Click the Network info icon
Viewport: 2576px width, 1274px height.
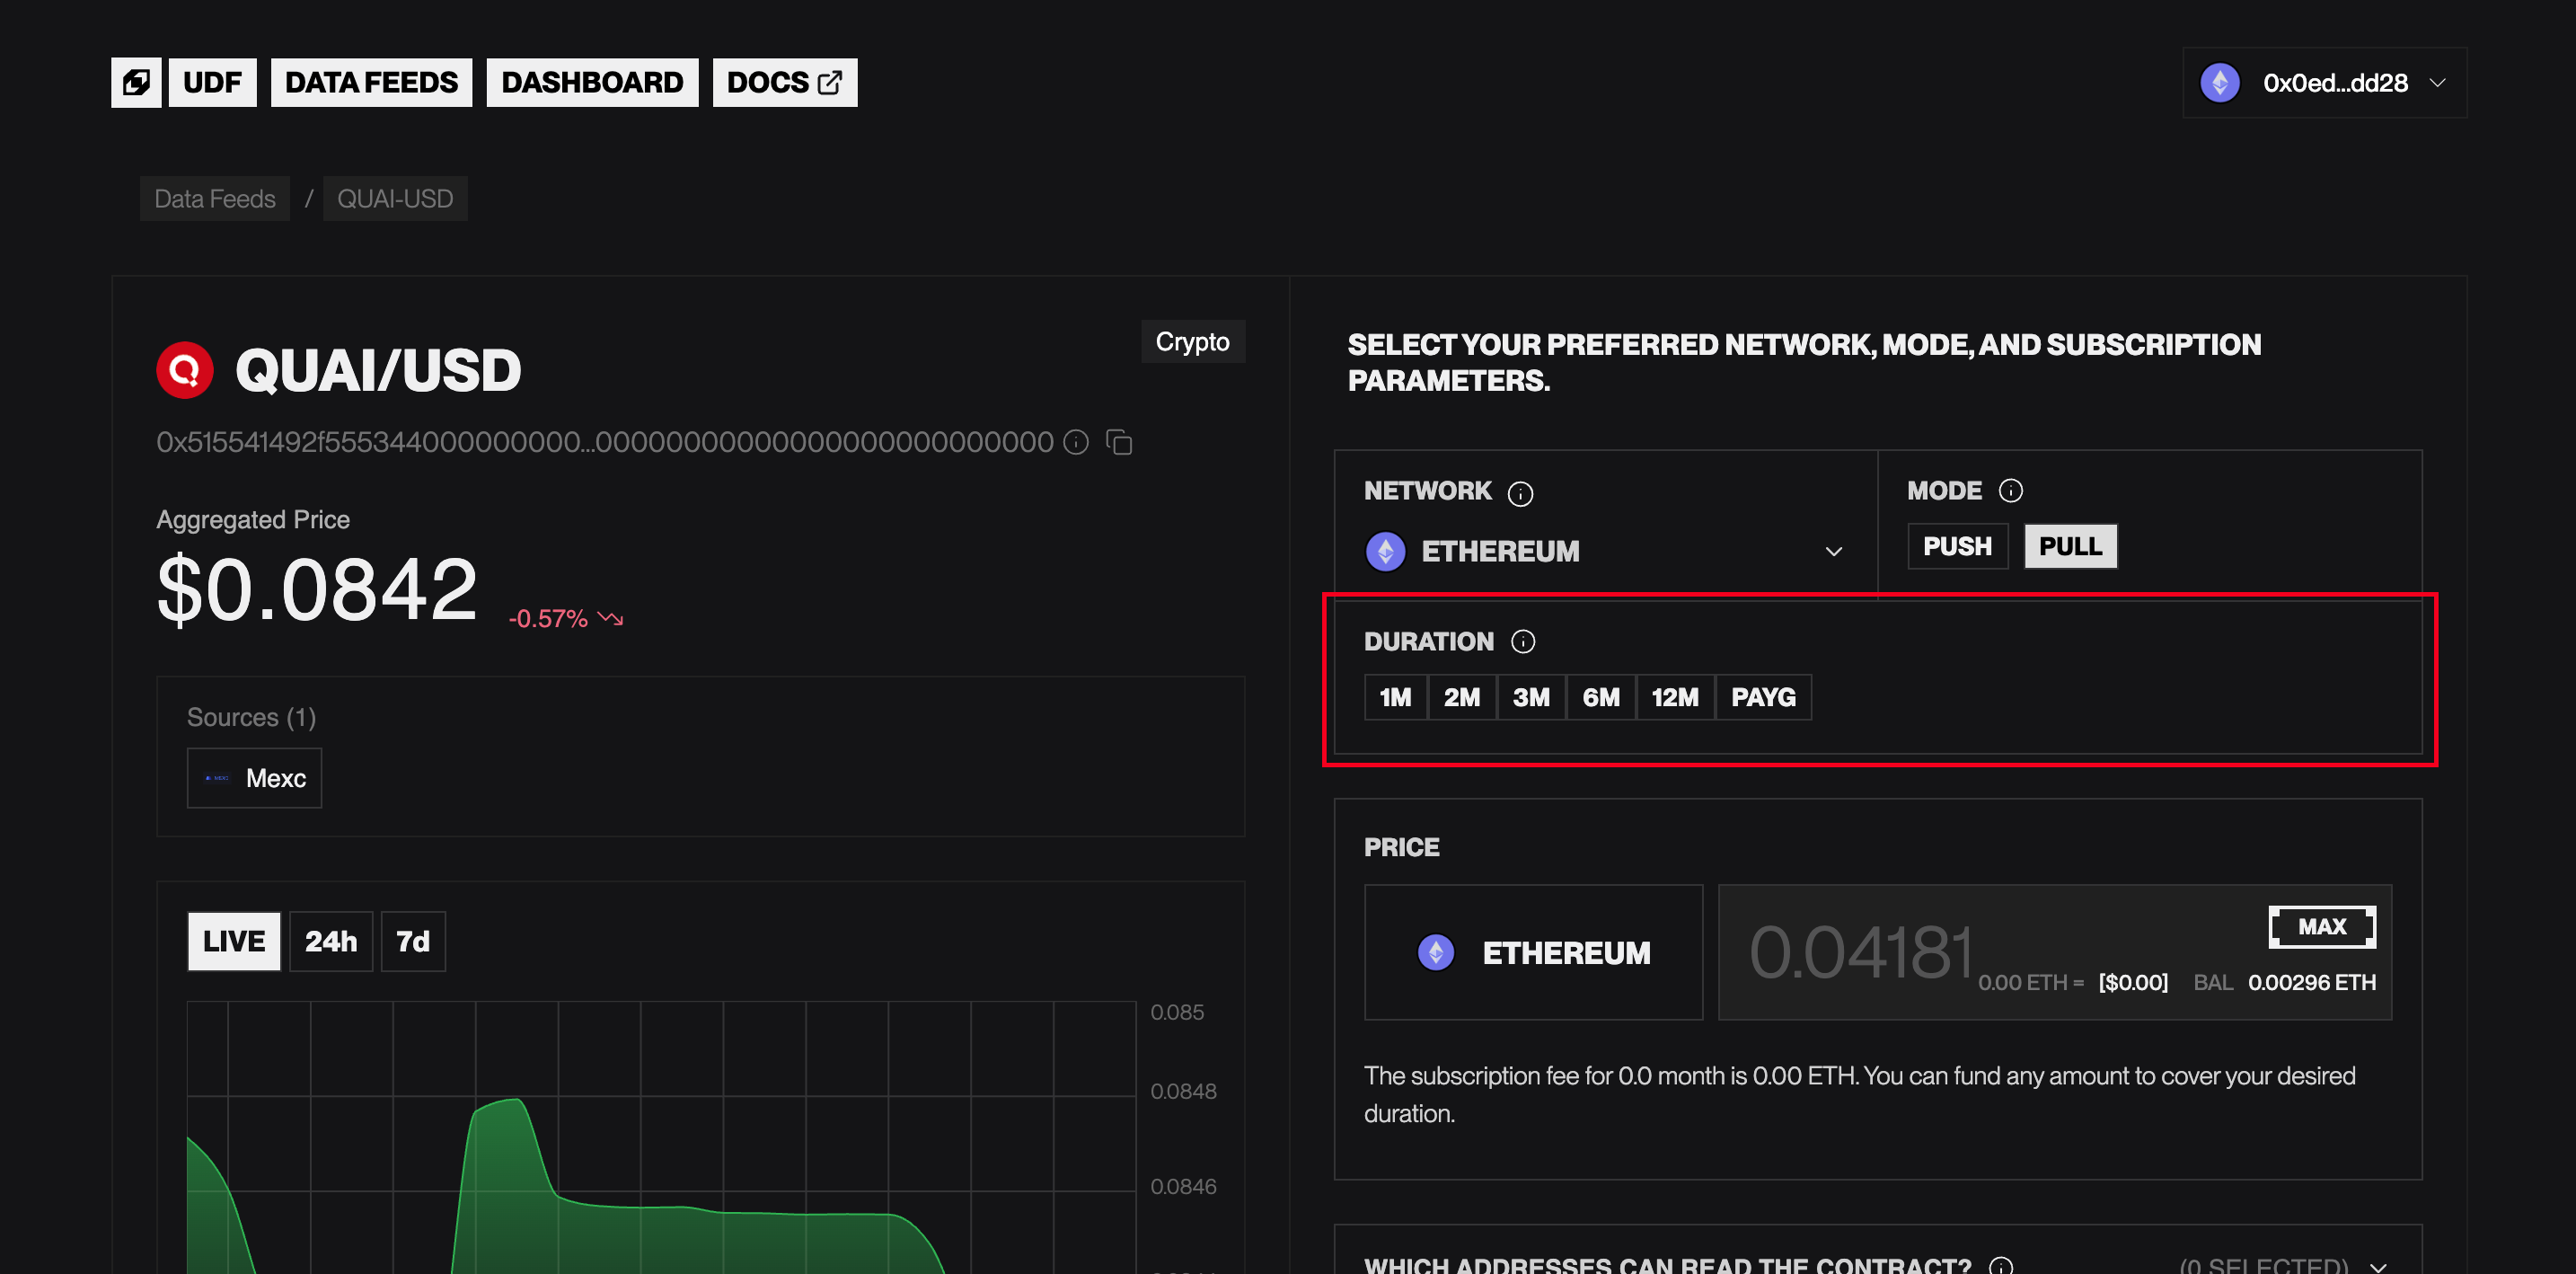click(x=1520, y=493)
